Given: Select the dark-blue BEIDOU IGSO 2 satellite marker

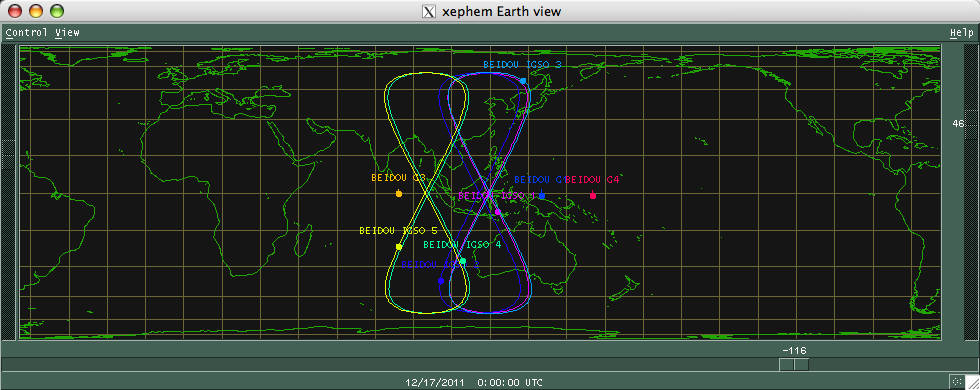Looking at the screenshot, I should 441,281.
